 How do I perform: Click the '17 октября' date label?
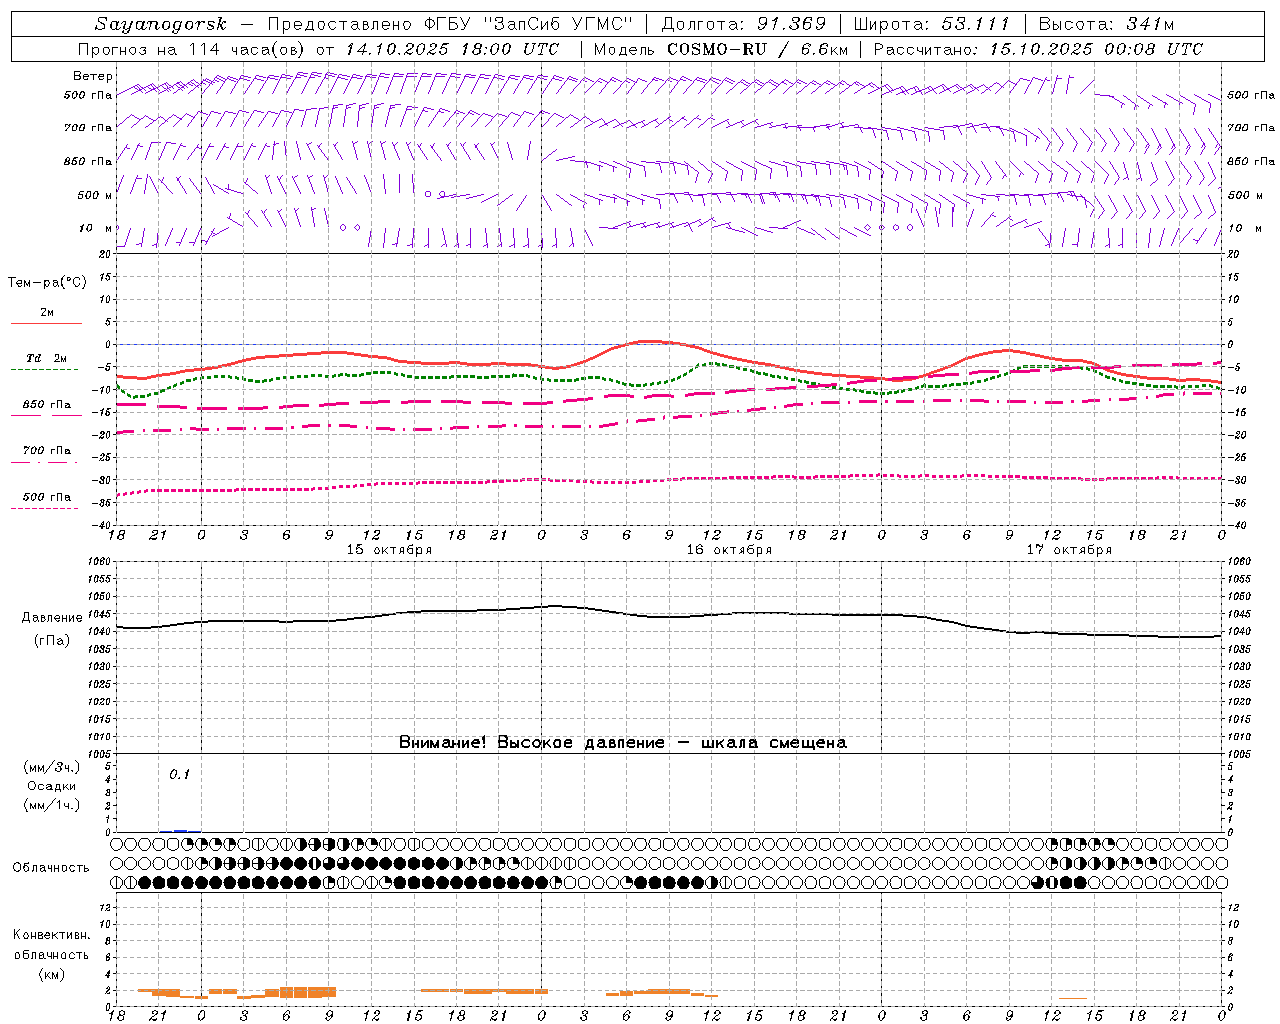(x=1069, y=550)
